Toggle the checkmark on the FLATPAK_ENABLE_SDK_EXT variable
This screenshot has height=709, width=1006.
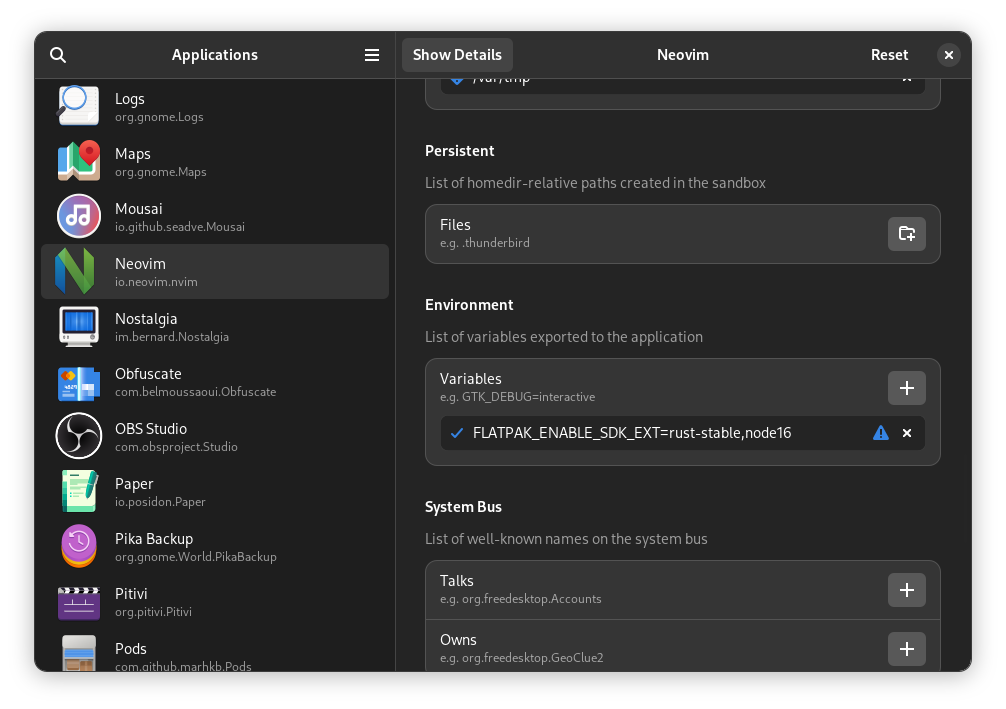click(x=456, y=433)
